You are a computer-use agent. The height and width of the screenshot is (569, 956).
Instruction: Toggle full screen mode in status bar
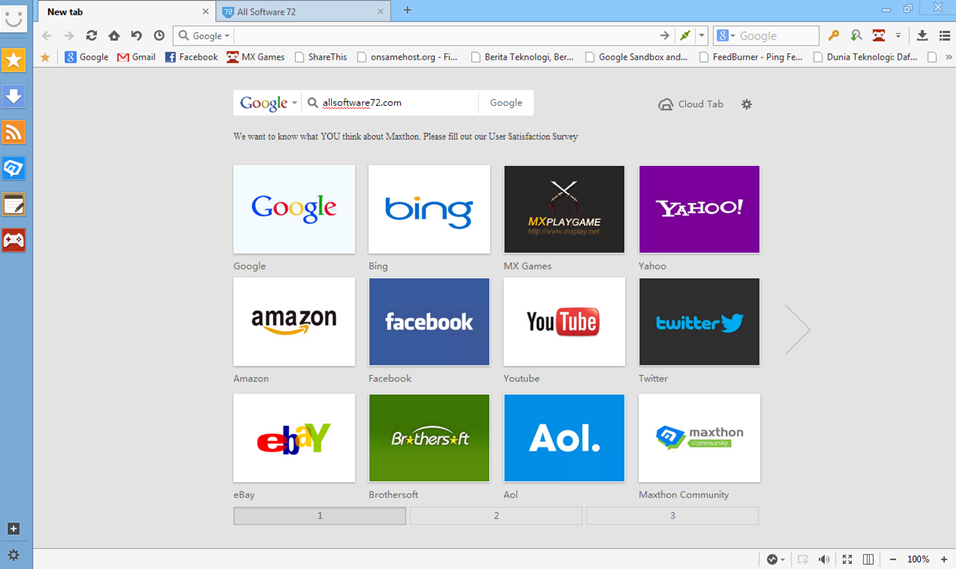tap(847, 559)
